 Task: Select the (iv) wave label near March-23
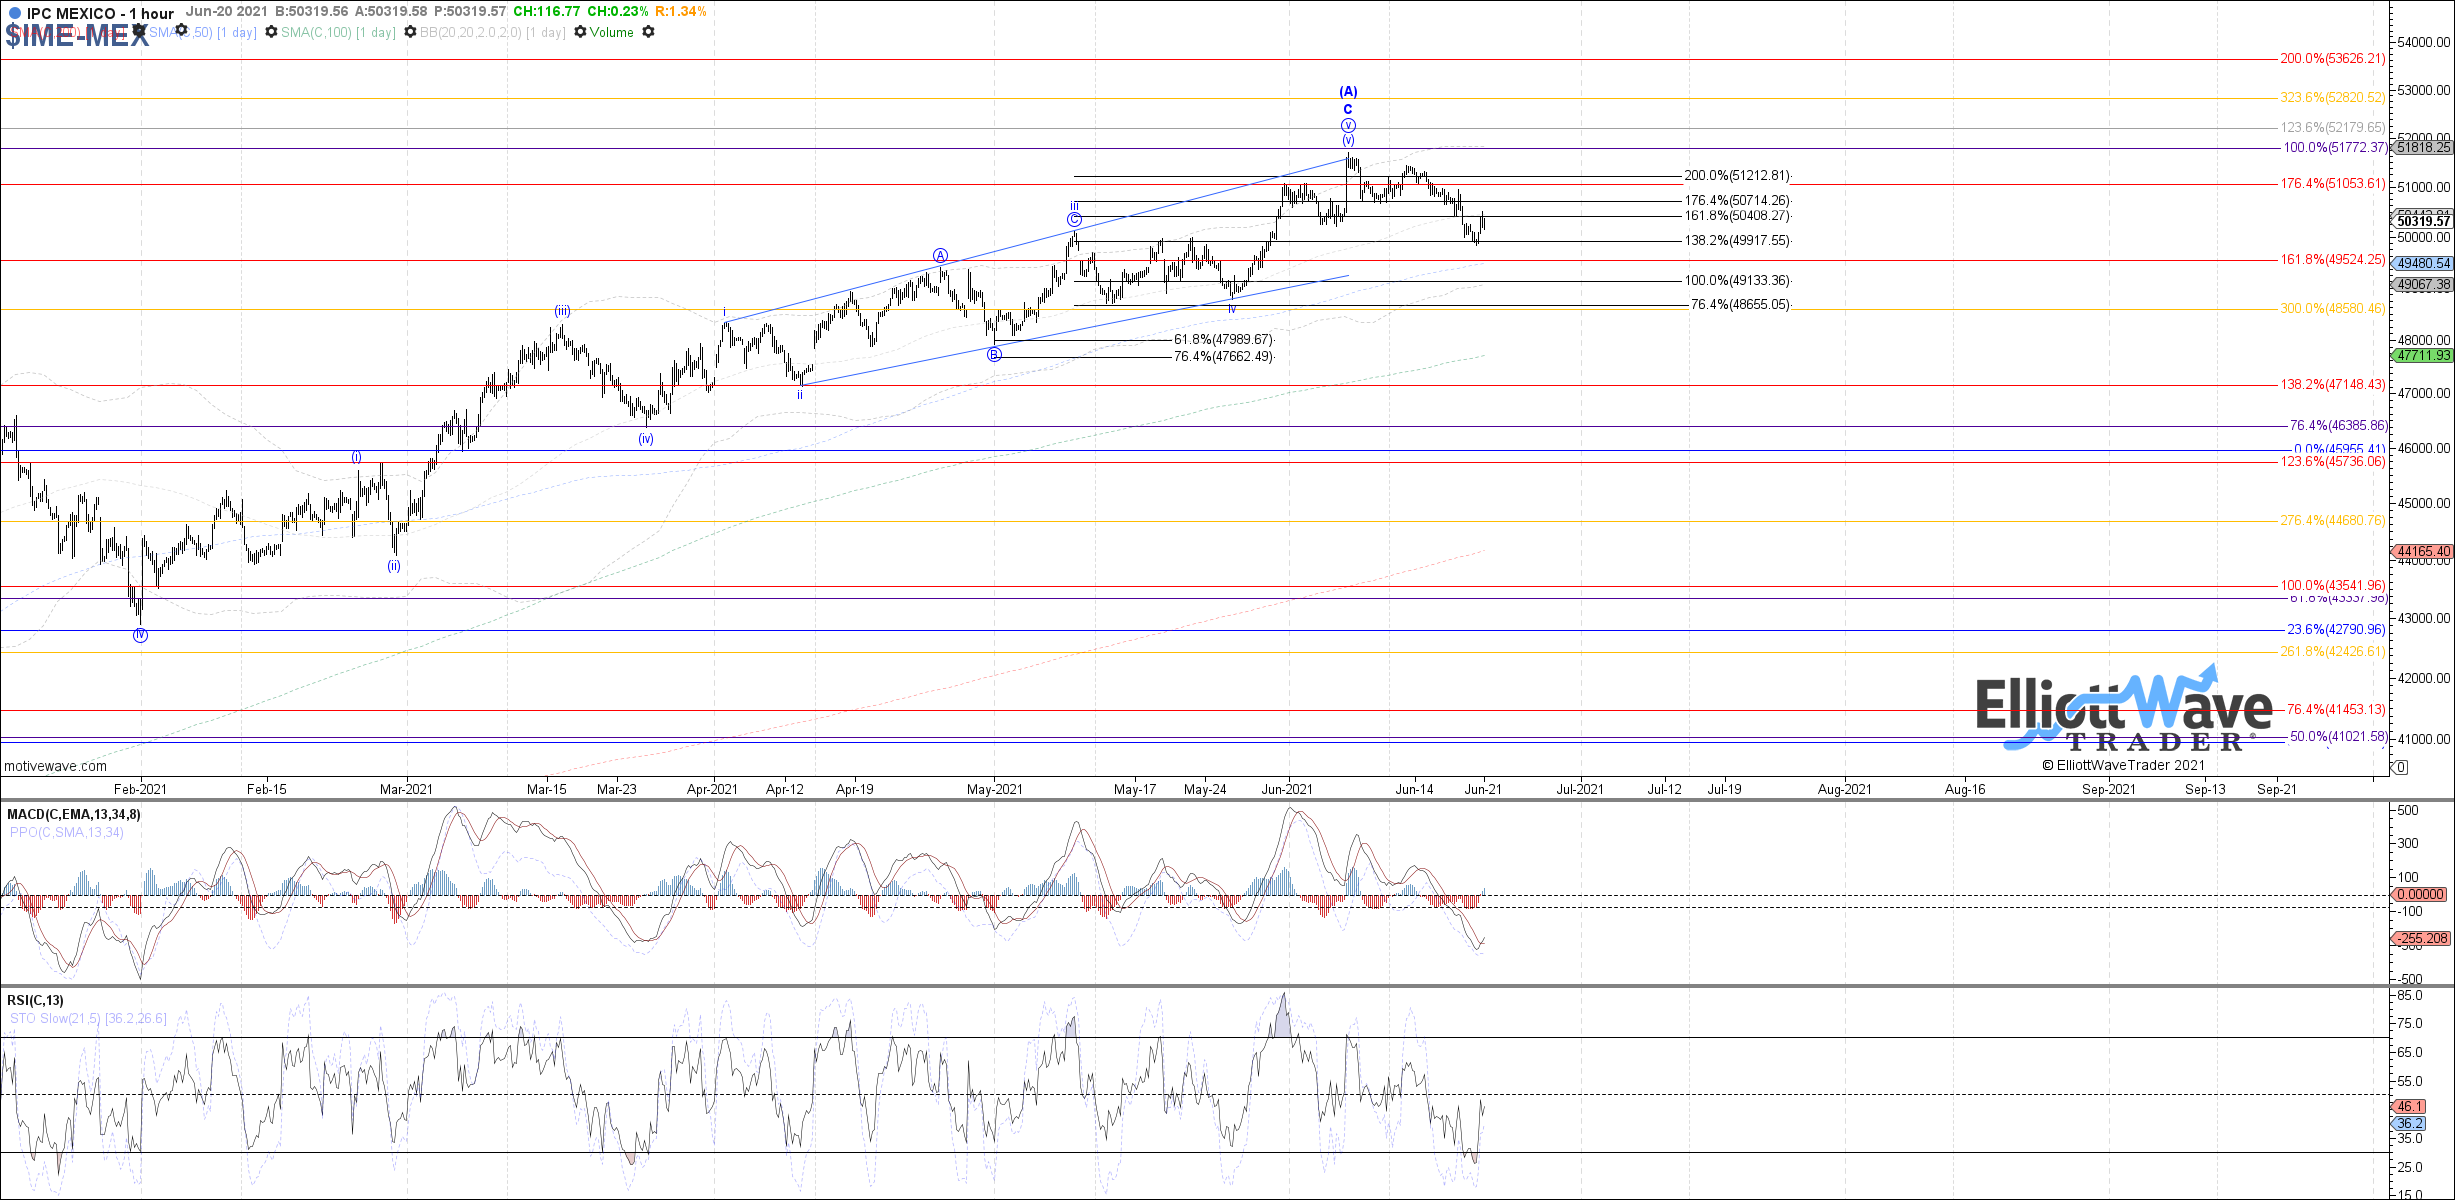pyautogui.click(x=646, y=438)
